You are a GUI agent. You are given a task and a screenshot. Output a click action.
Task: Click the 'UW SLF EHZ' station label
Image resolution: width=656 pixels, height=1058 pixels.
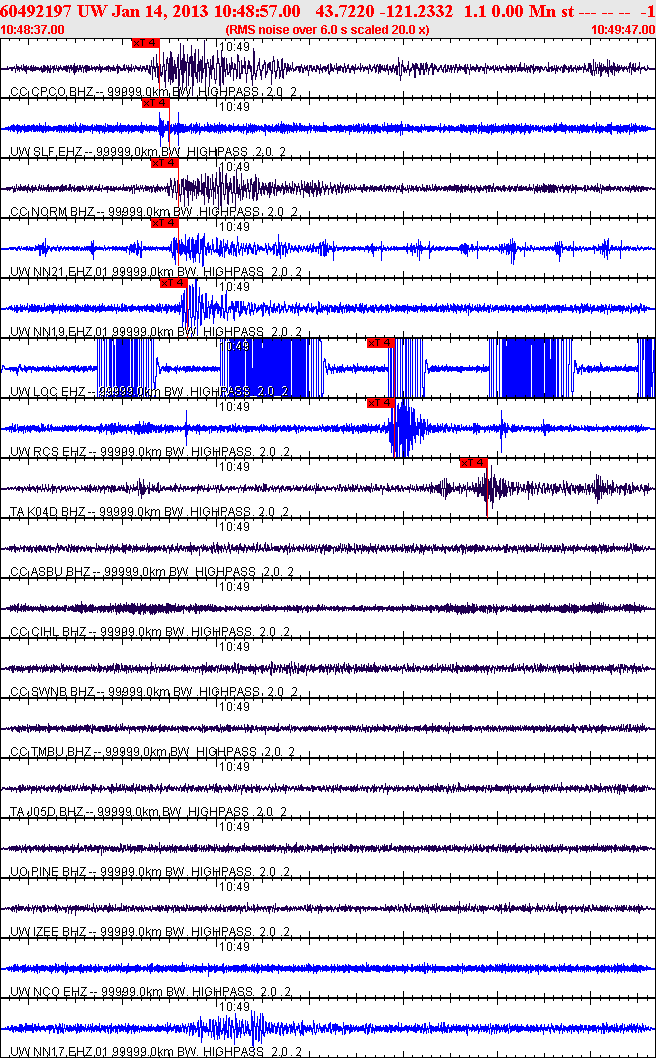pos(49,152)
